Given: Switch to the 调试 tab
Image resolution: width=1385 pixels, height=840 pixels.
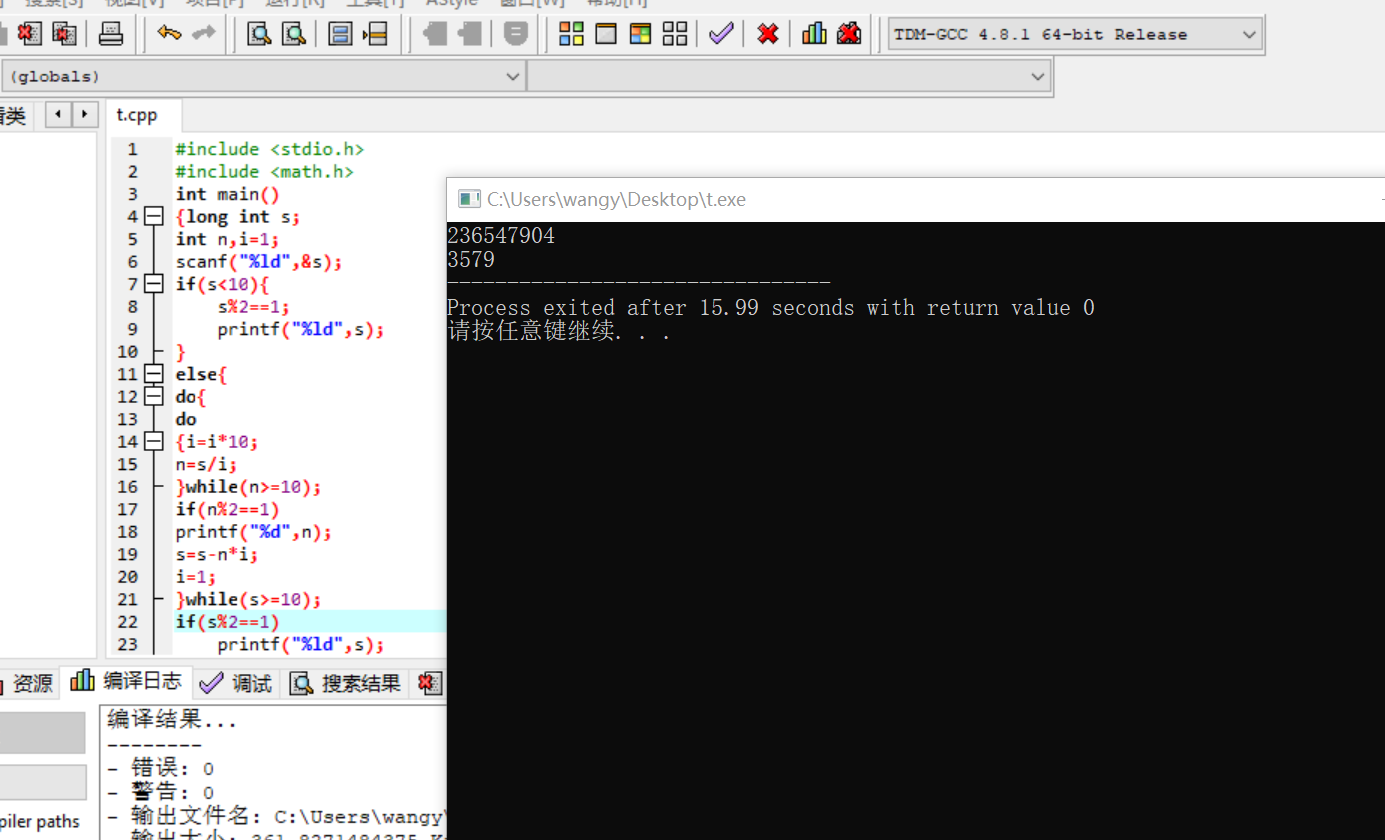Looking at the screenshot, I should 236,683.
